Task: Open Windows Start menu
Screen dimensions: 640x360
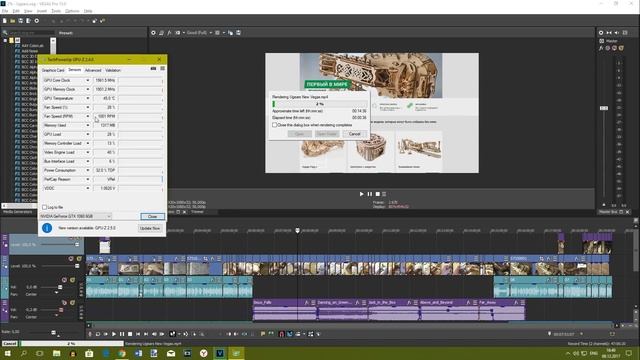Action: [7, 353]
